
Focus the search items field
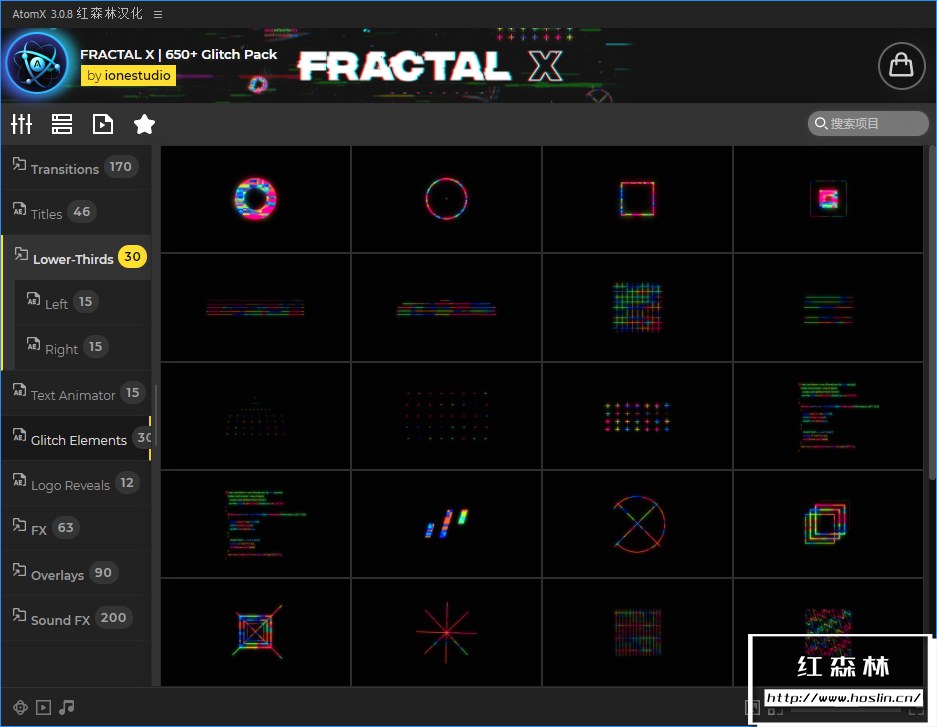tap(868, 124)
